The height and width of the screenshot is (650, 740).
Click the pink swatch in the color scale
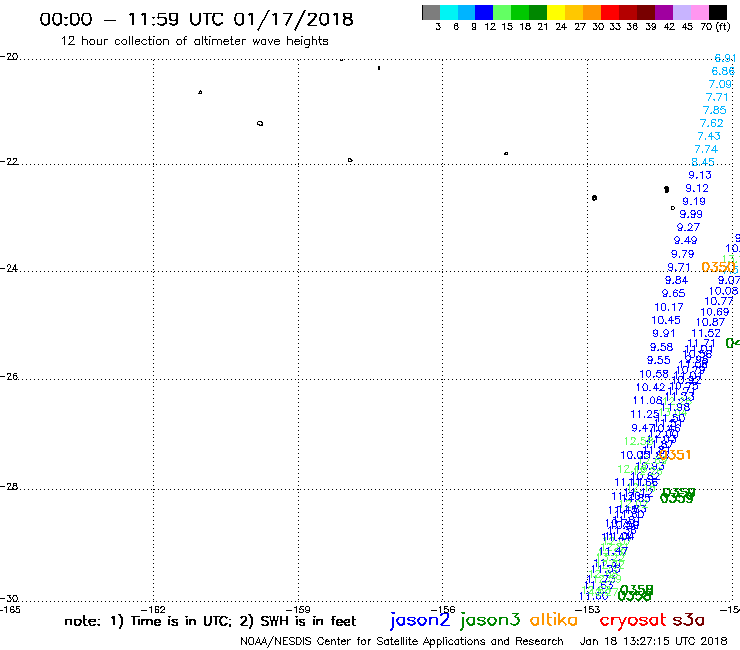pyautogui.click(x=699, y=12)
